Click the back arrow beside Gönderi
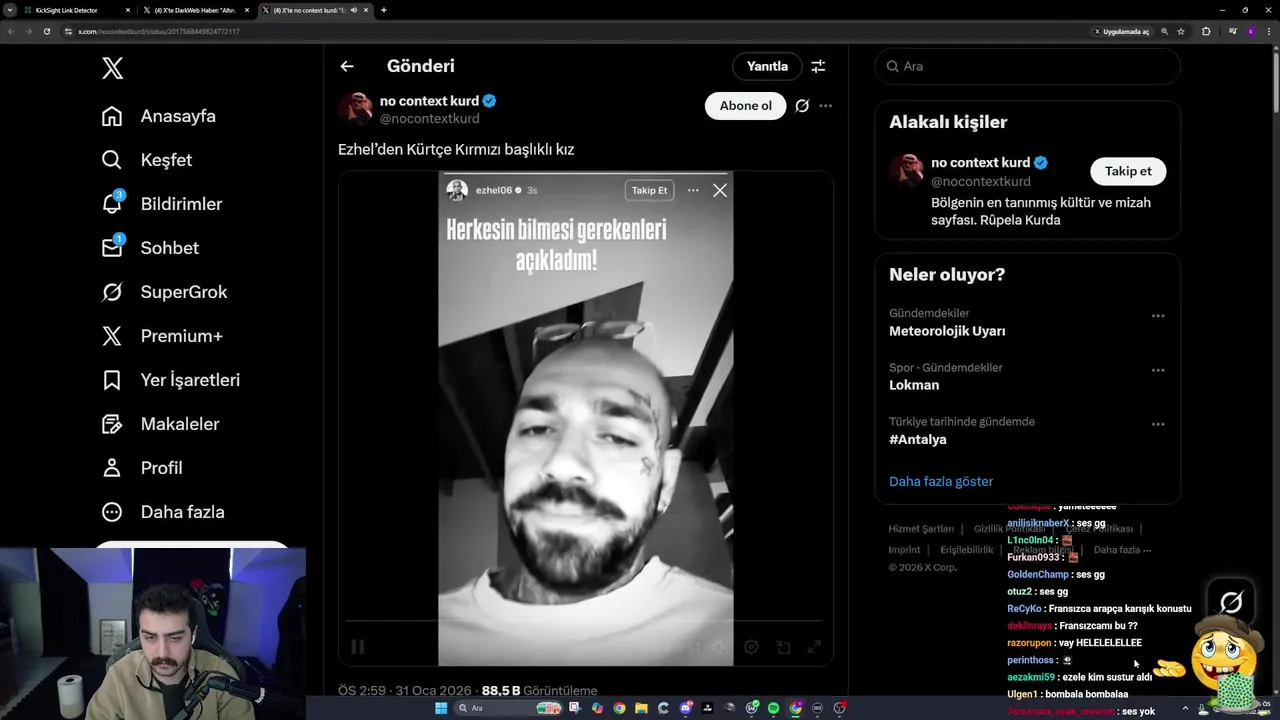 click(x=347, y=66)
